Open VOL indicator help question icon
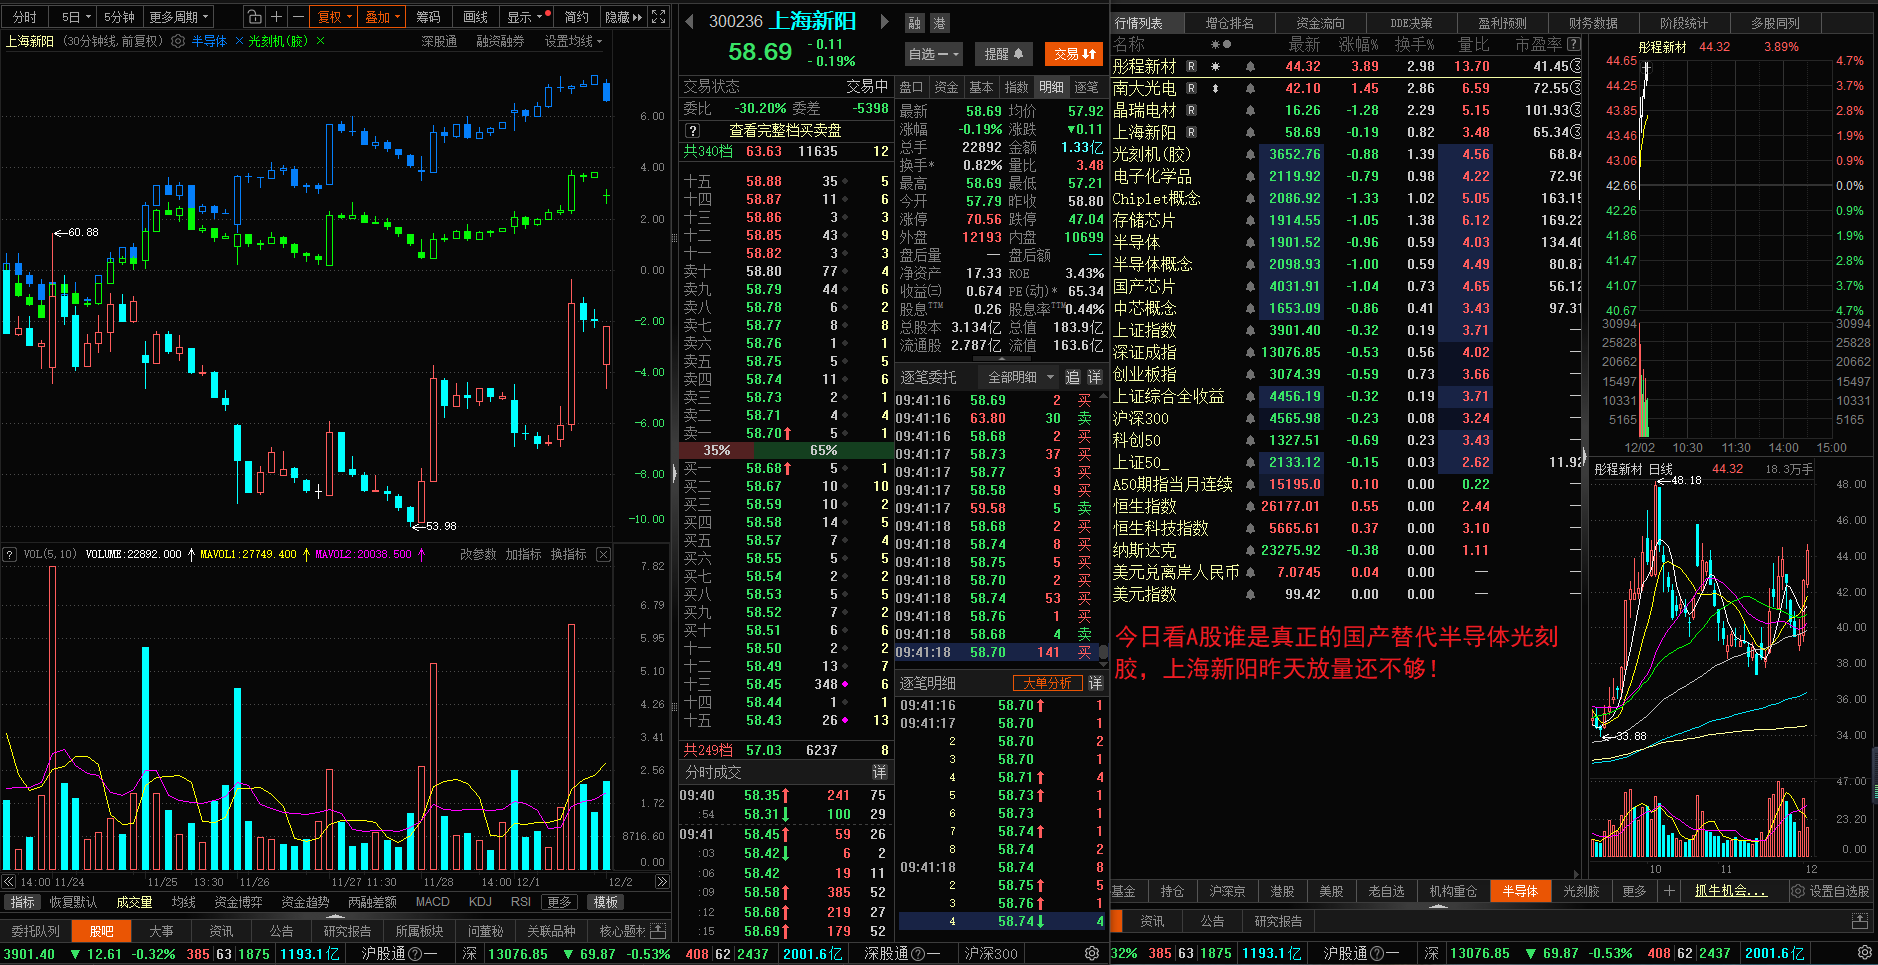Image resolution: width=1878 pixels, height=965 pixels. tap(10, 554)
